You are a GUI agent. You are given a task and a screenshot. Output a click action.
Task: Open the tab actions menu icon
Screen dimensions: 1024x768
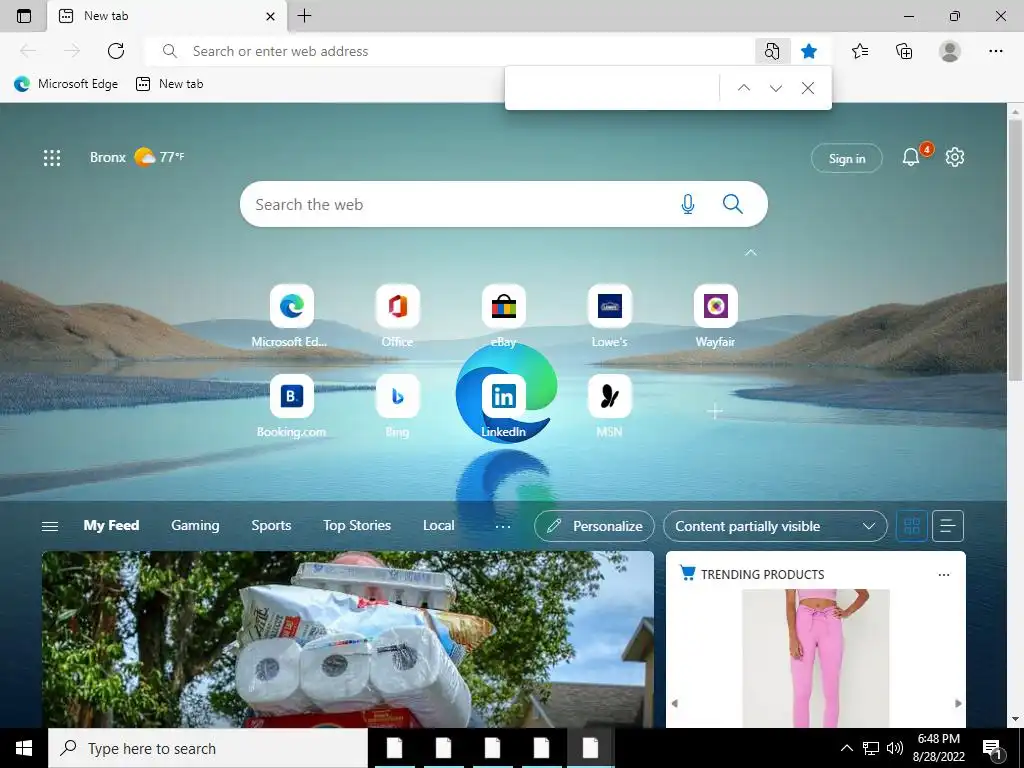(x=24, y=16)
